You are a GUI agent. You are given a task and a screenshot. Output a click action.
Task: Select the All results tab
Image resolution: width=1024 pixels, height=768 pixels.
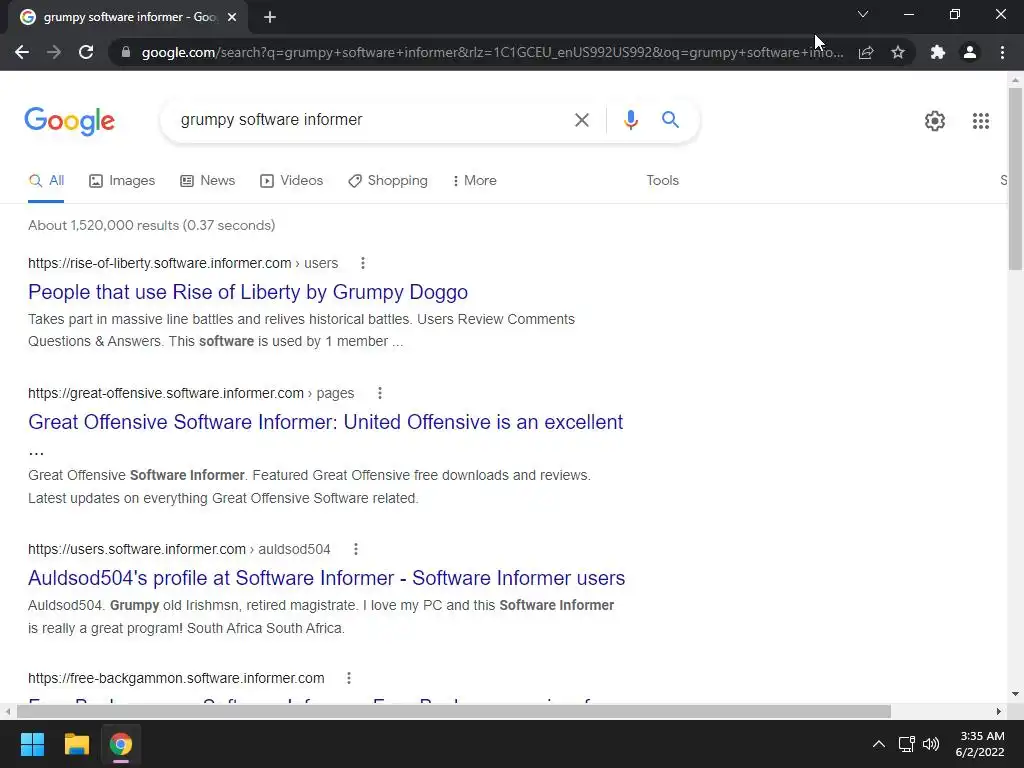coord(46,181)
